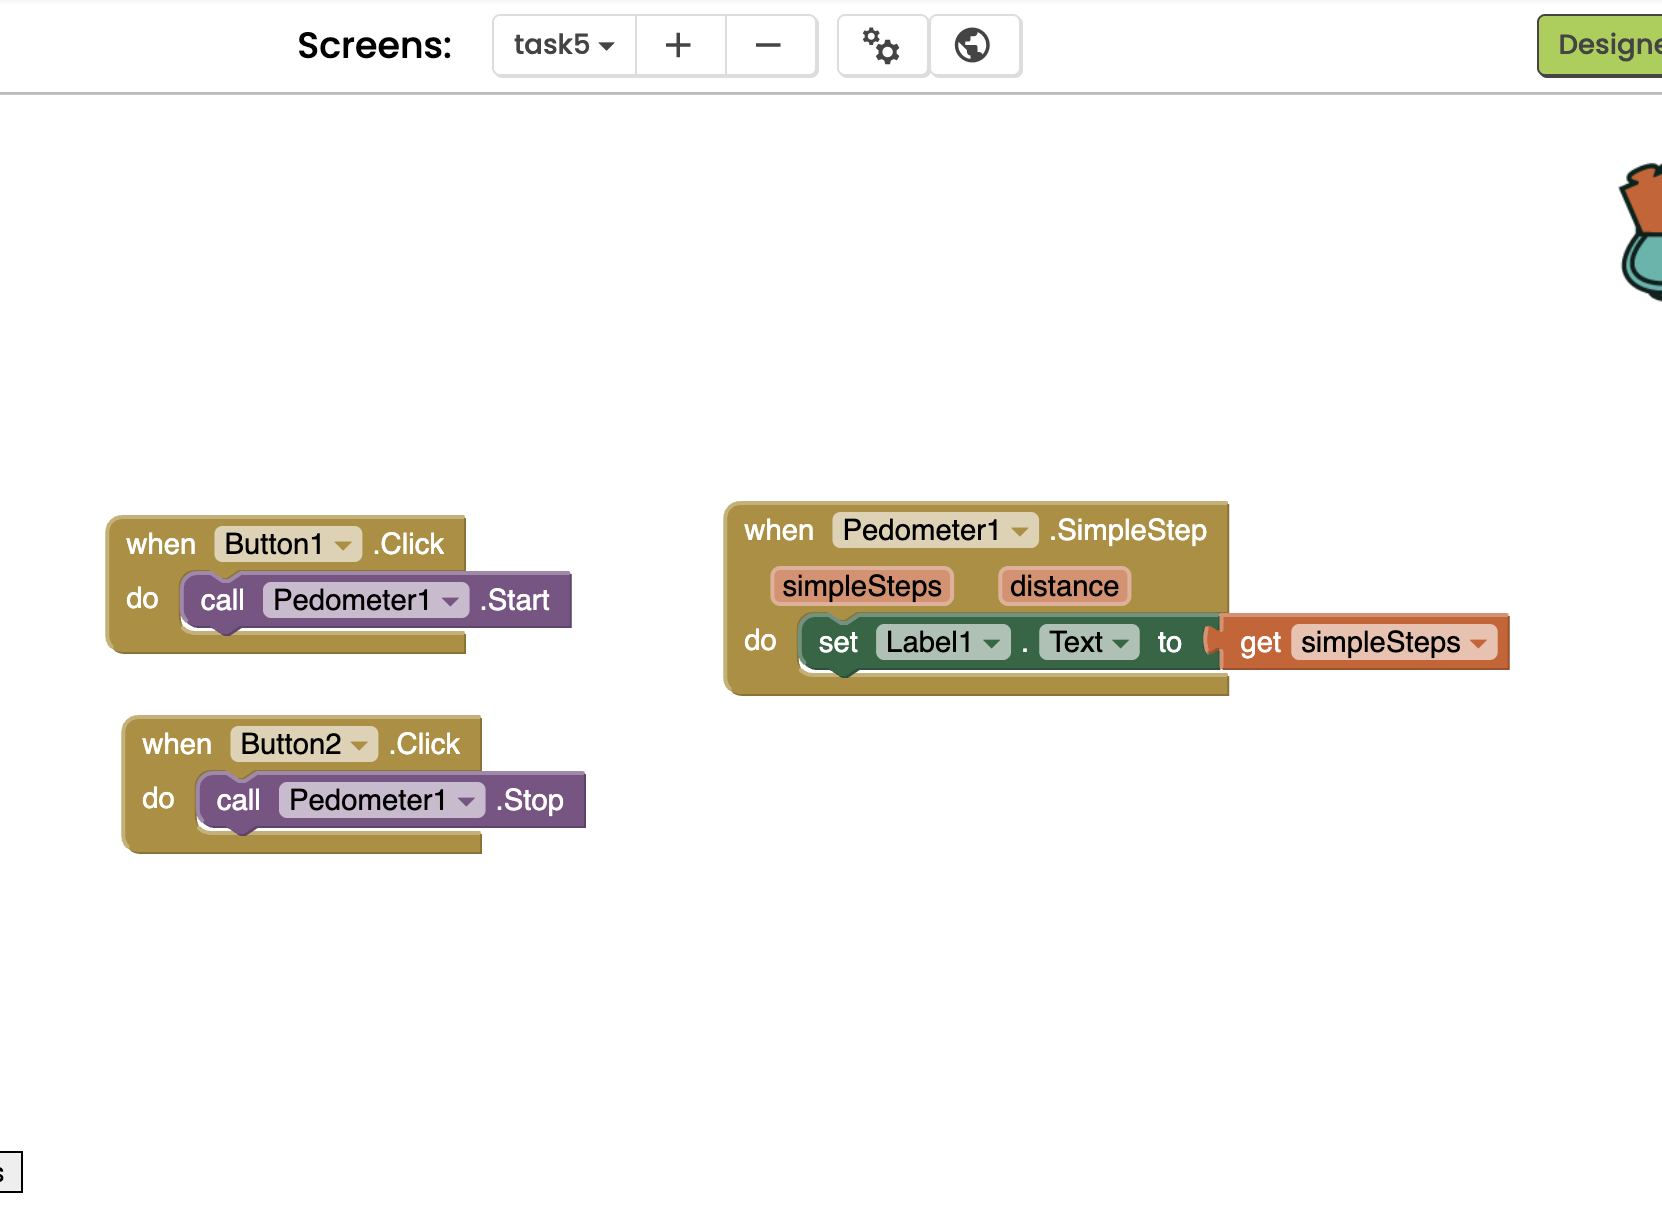Viewport: 1662px width, 1216px height.
Task: Open Button1 component dropdown in Click block
Action: [x=288, y=544]
